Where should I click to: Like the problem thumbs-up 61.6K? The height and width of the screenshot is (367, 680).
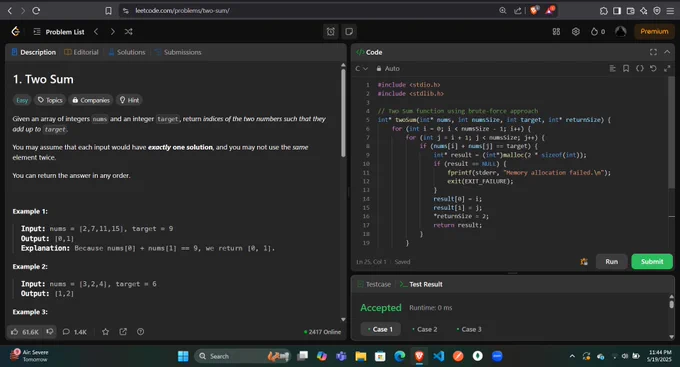pos(25,332)
